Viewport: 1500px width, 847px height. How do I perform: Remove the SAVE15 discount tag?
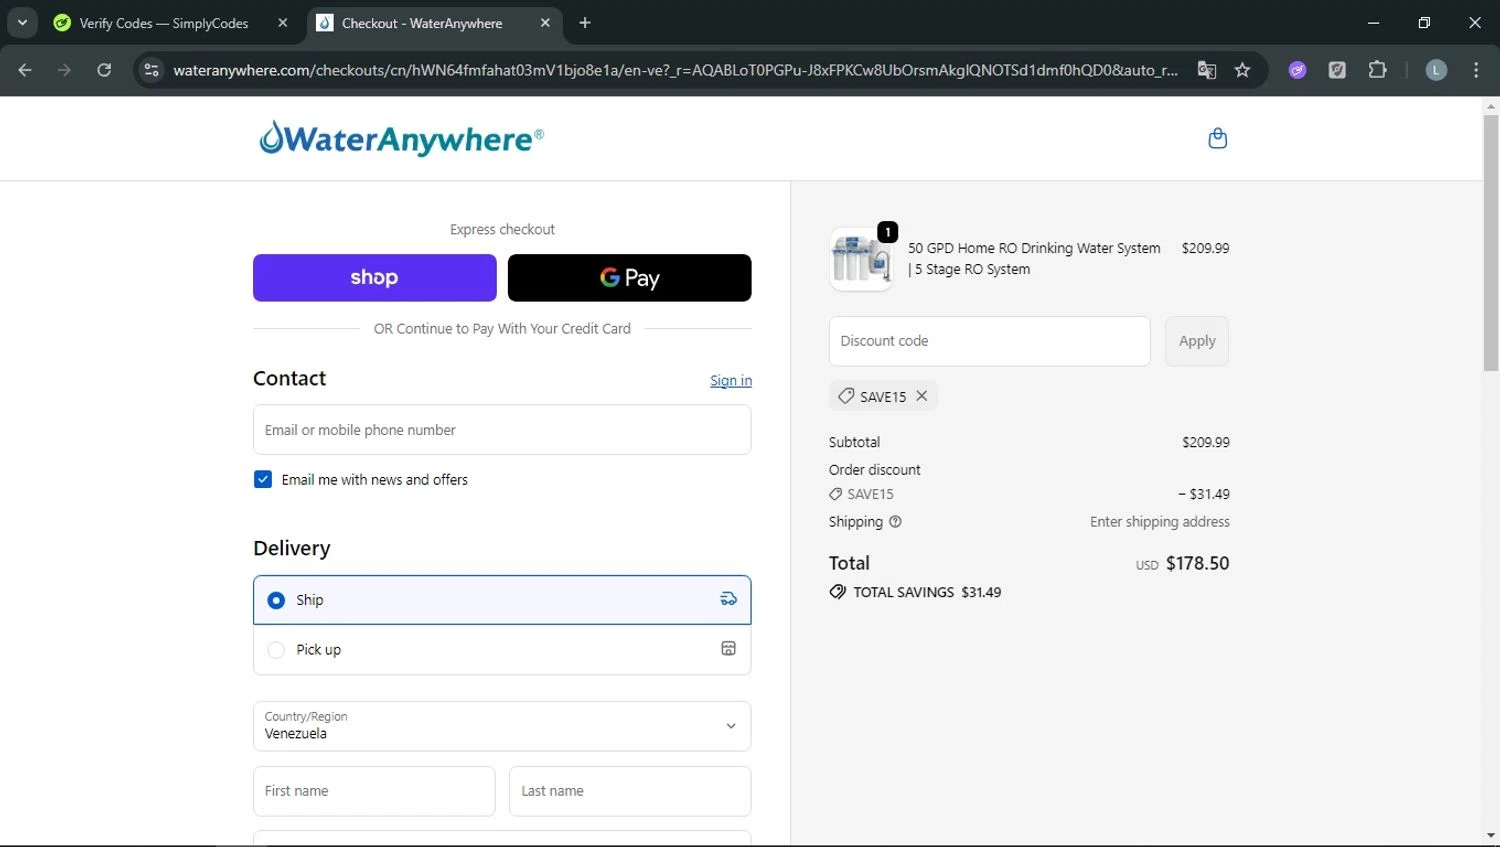pos(922,396)
